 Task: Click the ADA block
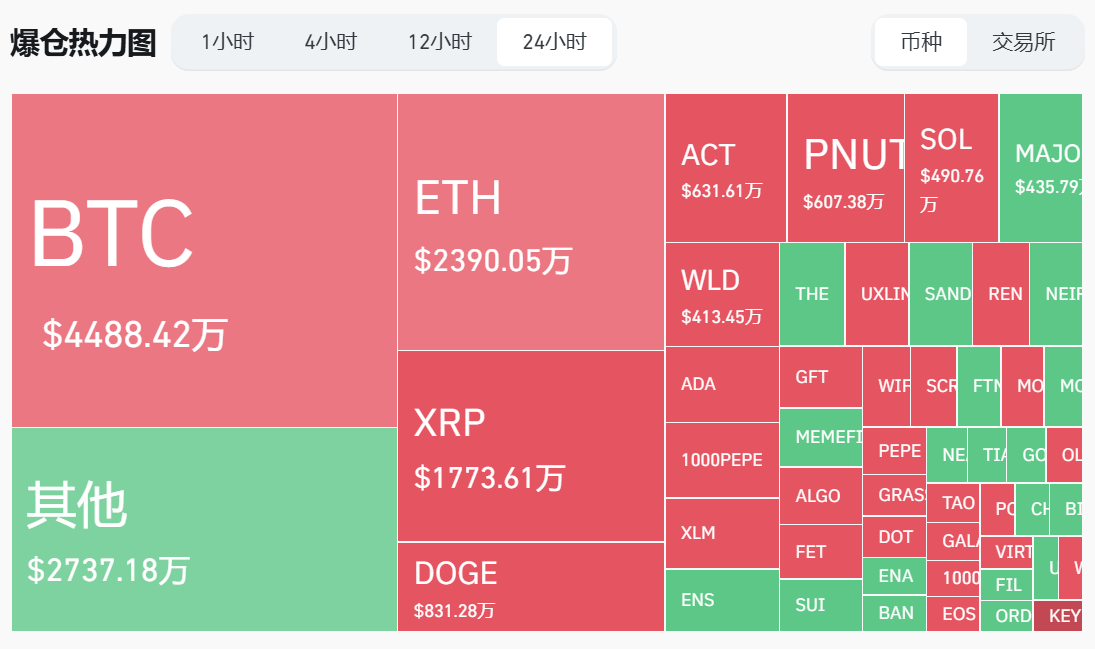pyautogui.click(x=721, y=384)
